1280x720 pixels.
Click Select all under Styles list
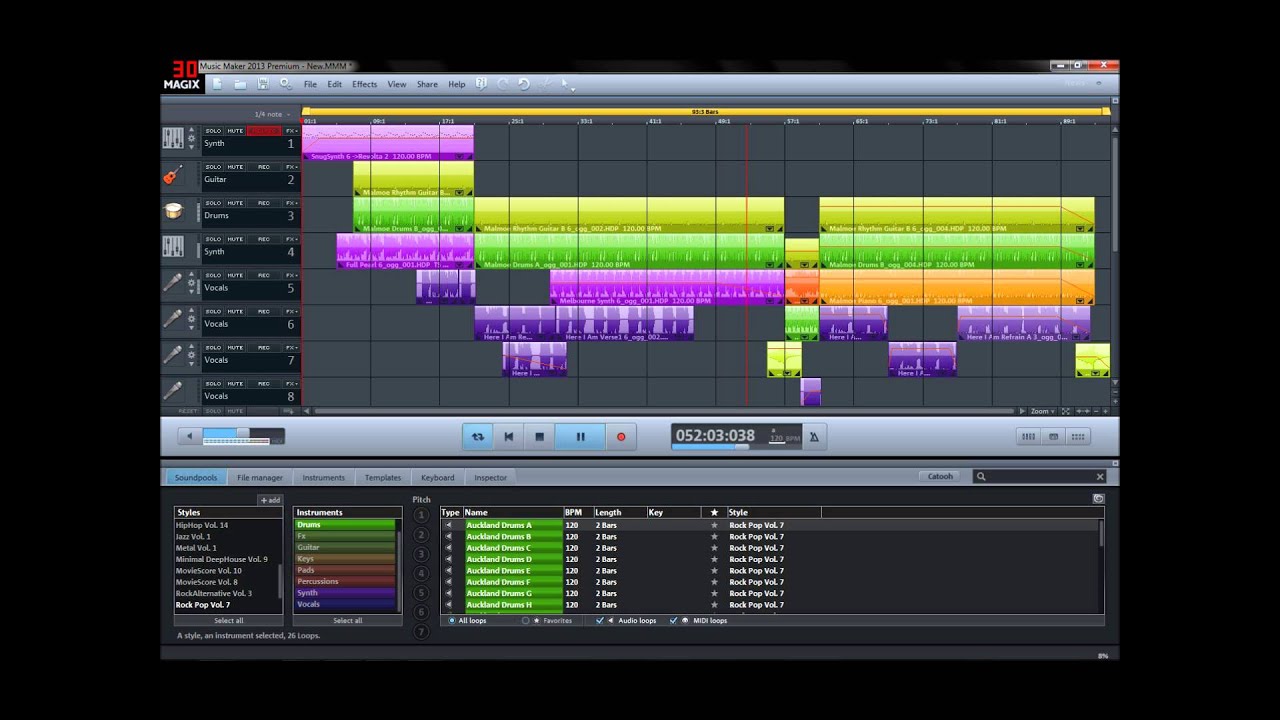229,621
